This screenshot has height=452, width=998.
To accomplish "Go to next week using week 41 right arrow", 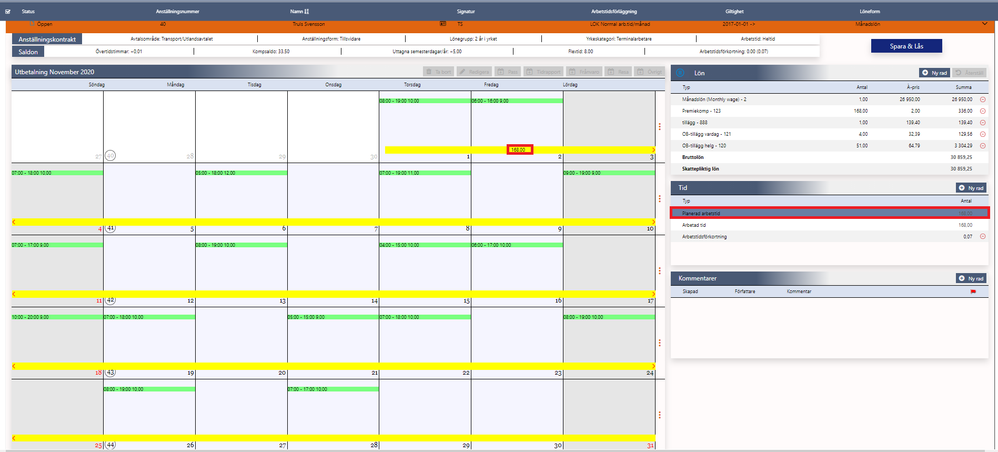I will (x=653, y=222).
